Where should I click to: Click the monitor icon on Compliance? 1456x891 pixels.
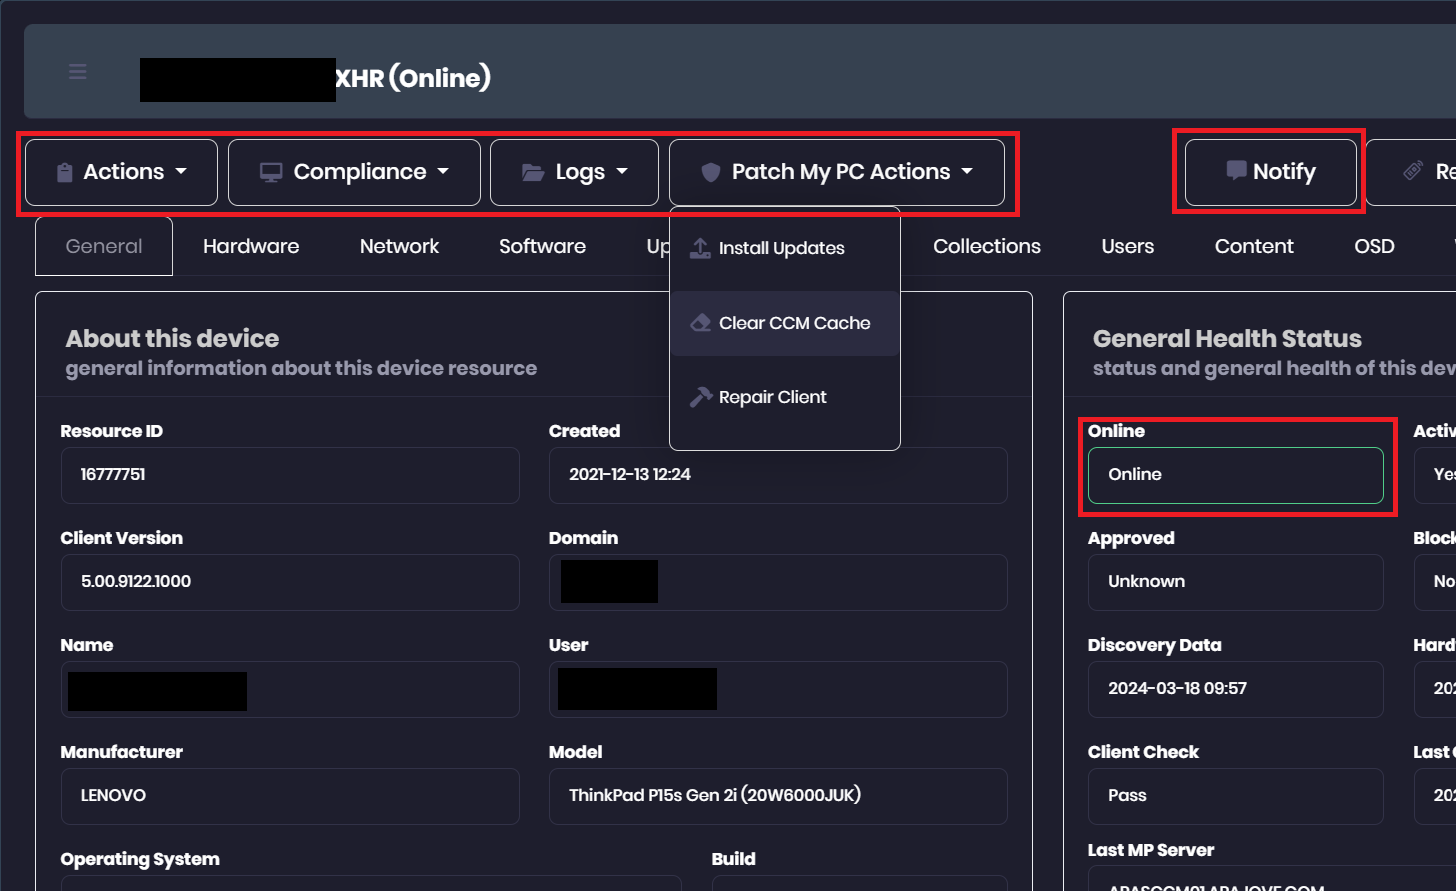coord(270,173)
